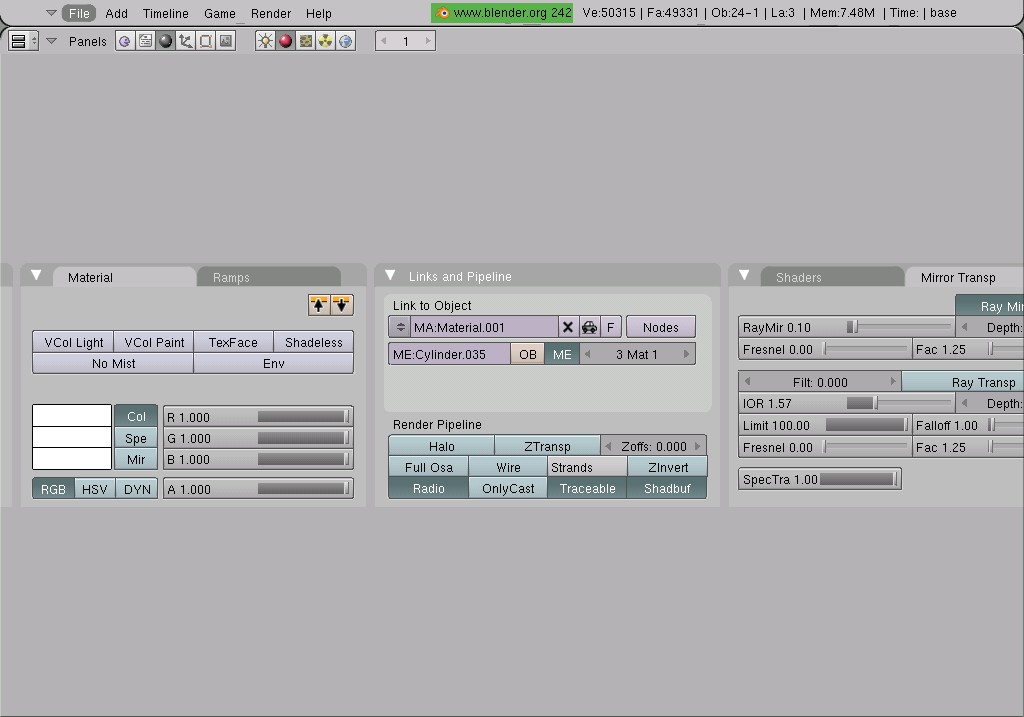Image resolution: width=1024 pixels, height=717 pixels.
Task: Show the Radiosity buttons icon
Action: coord(325,41)
